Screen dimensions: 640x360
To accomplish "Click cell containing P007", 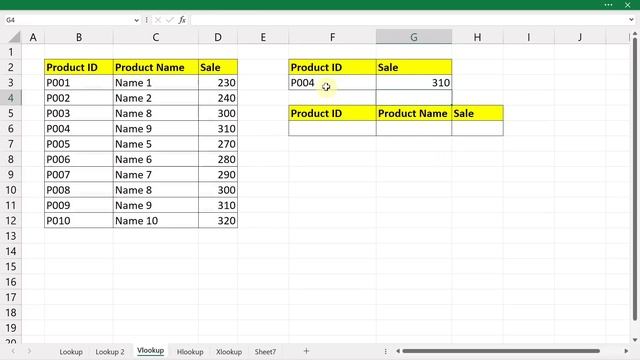I will [79, 175].
